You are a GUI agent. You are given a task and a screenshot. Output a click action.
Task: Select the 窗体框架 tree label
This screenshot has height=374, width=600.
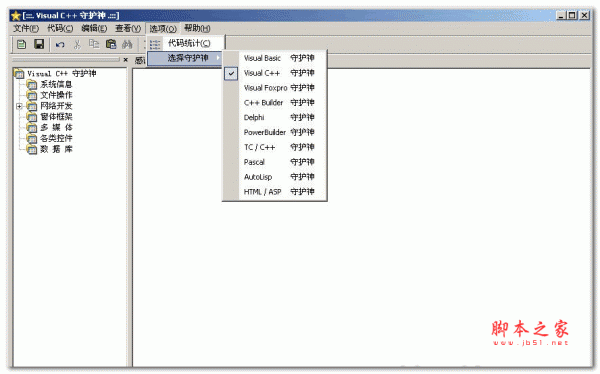click(x=56, y=117)
